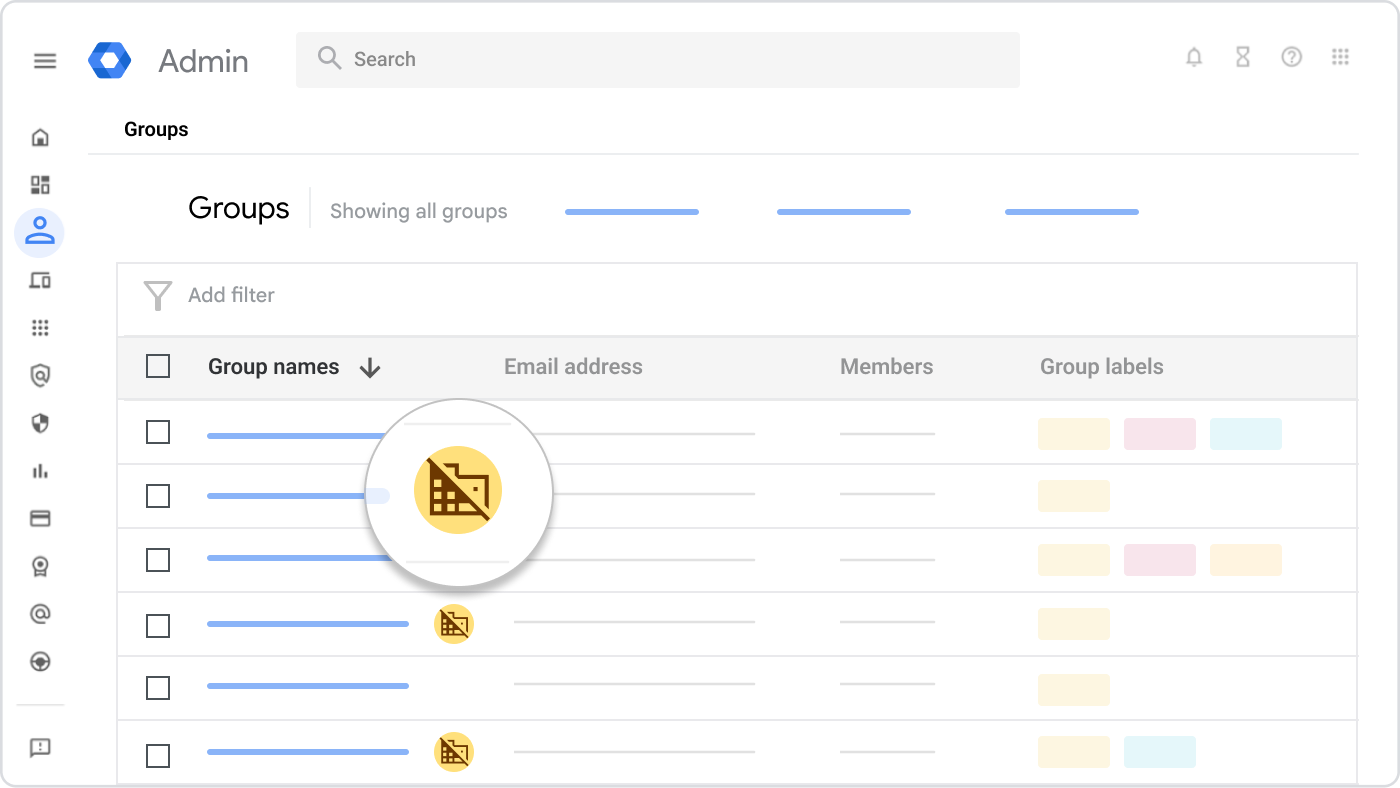This screenshot has width=1400, height=788.
Task: Open the Help question mark icon
Action: click(1292, 58)
